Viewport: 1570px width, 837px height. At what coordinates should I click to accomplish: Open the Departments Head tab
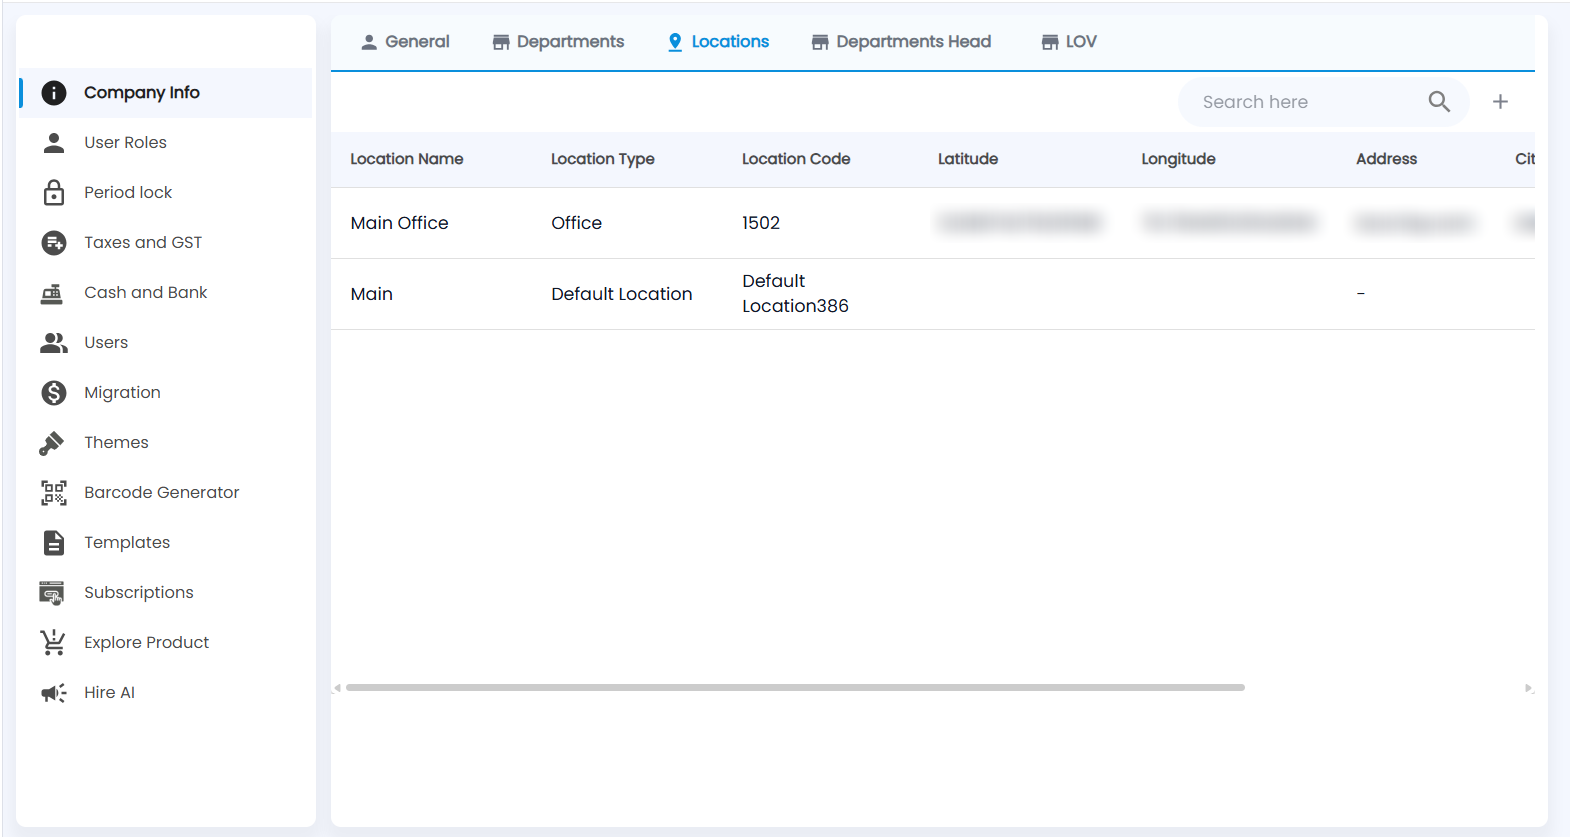click(x=901, y=42)
